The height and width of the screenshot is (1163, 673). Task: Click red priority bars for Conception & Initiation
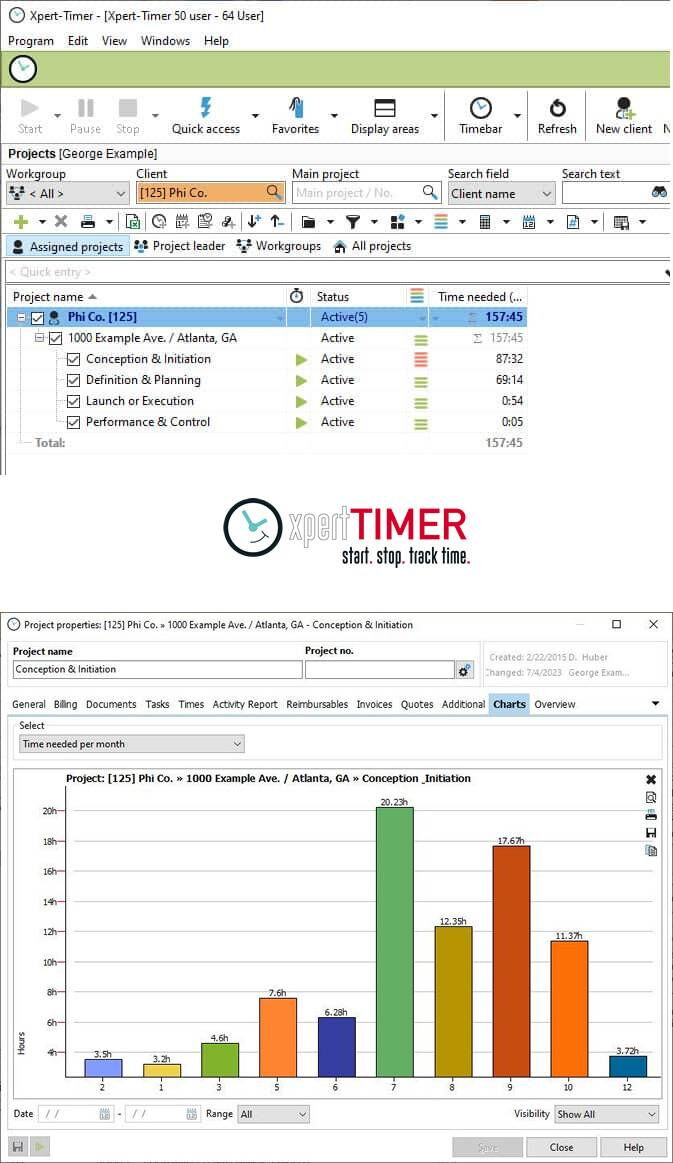pos(420,360)
